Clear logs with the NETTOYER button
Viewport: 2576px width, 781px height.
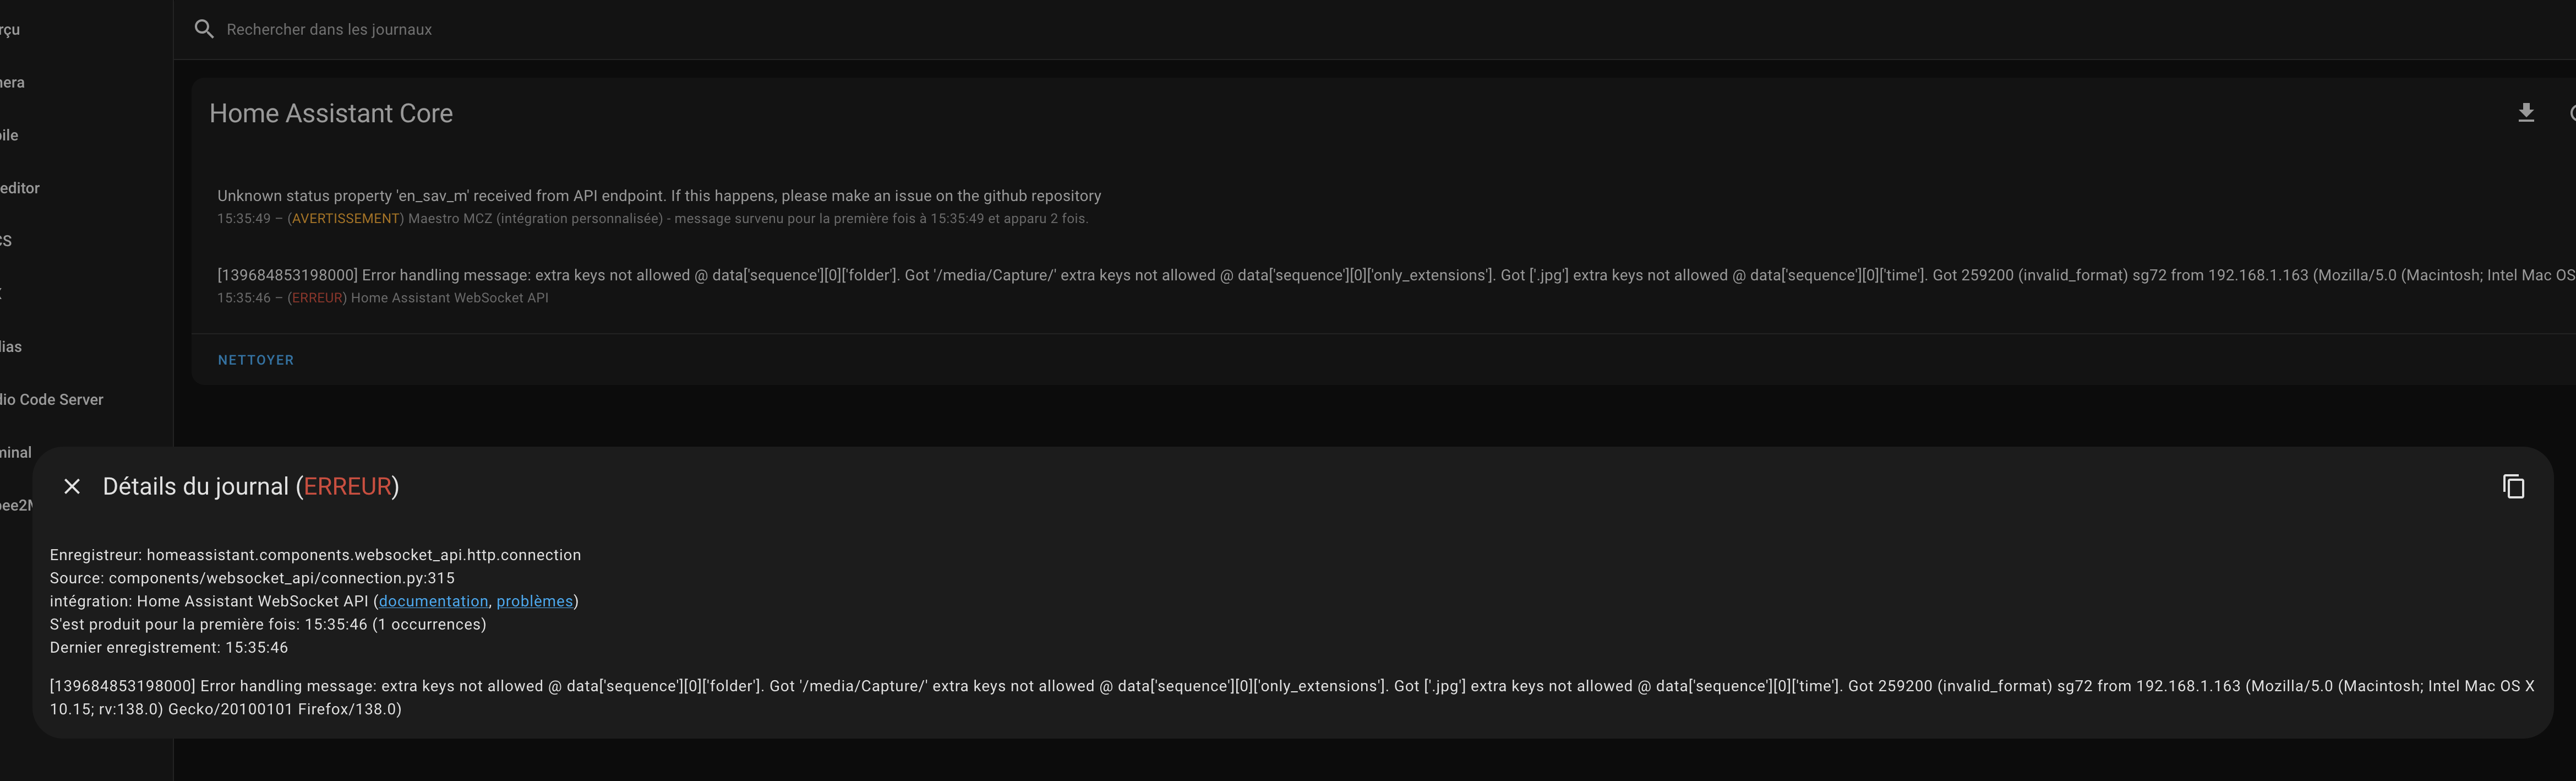[x=256, y=360]
